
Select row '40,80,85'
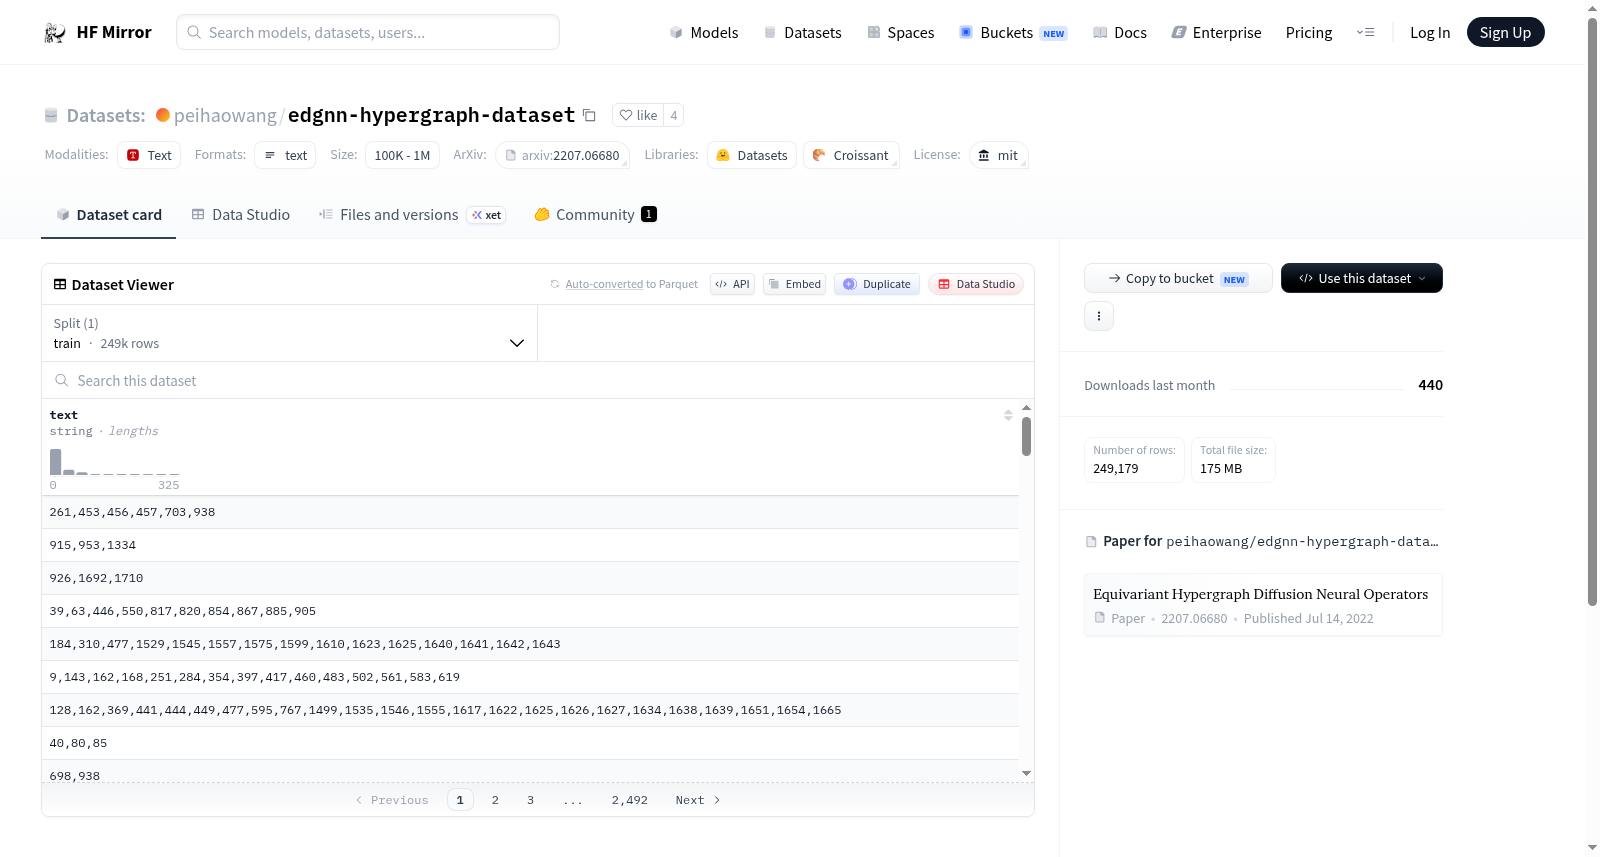[x=530, y=743]
